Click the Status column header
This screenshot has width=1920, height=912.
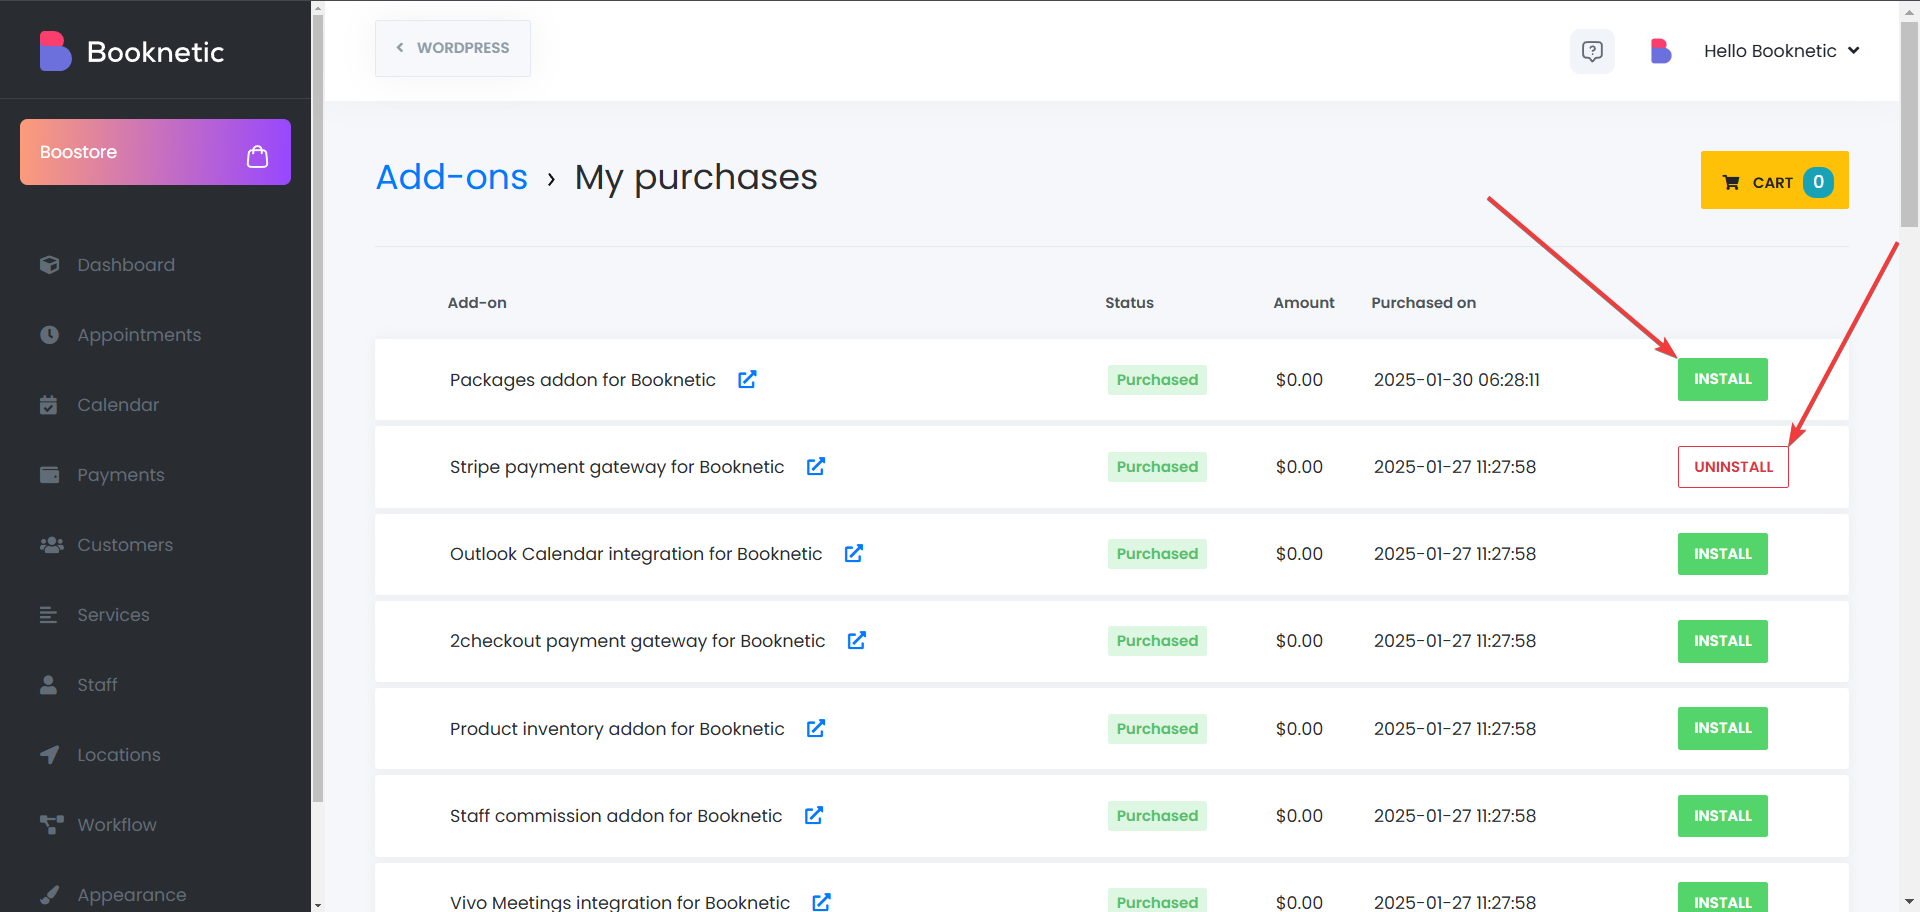click(1129, 303)
